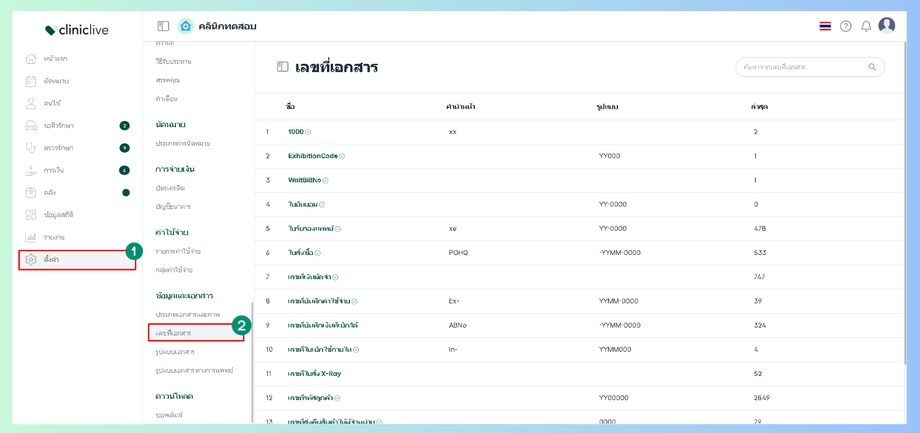Open the WaitBillNo document number
The width and height of the screenshot is (920, 433).
coord(305,180)
